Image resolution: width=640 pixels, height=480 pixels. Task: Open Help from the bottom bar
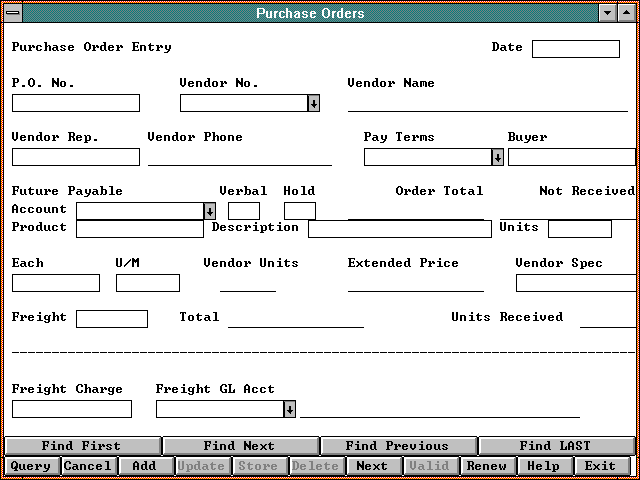click(x=543, y=466)
